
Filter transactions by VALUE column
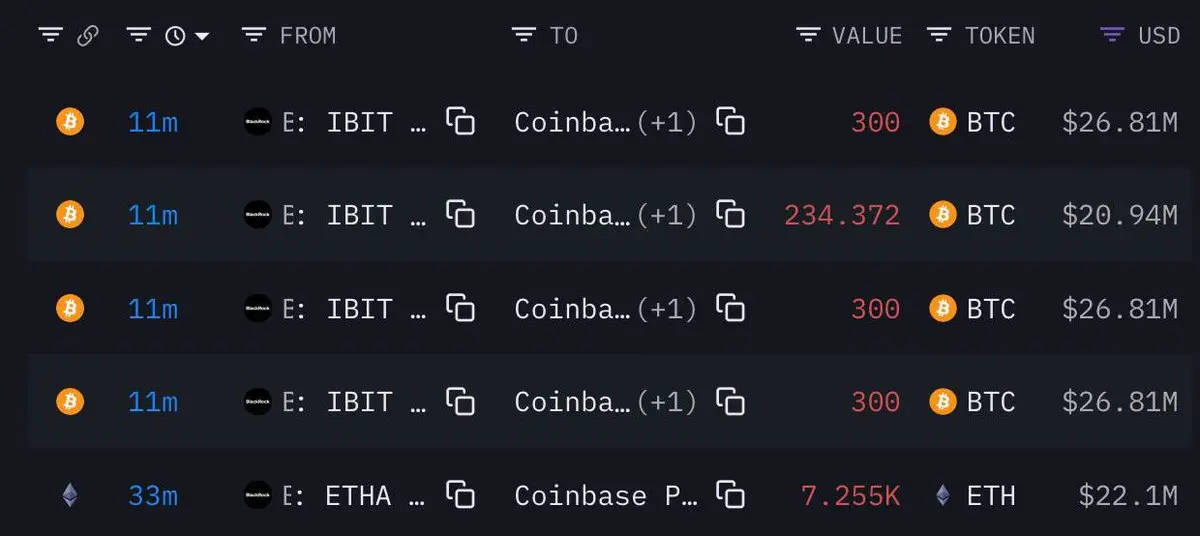pyautogui.click(x=808, y=36)
